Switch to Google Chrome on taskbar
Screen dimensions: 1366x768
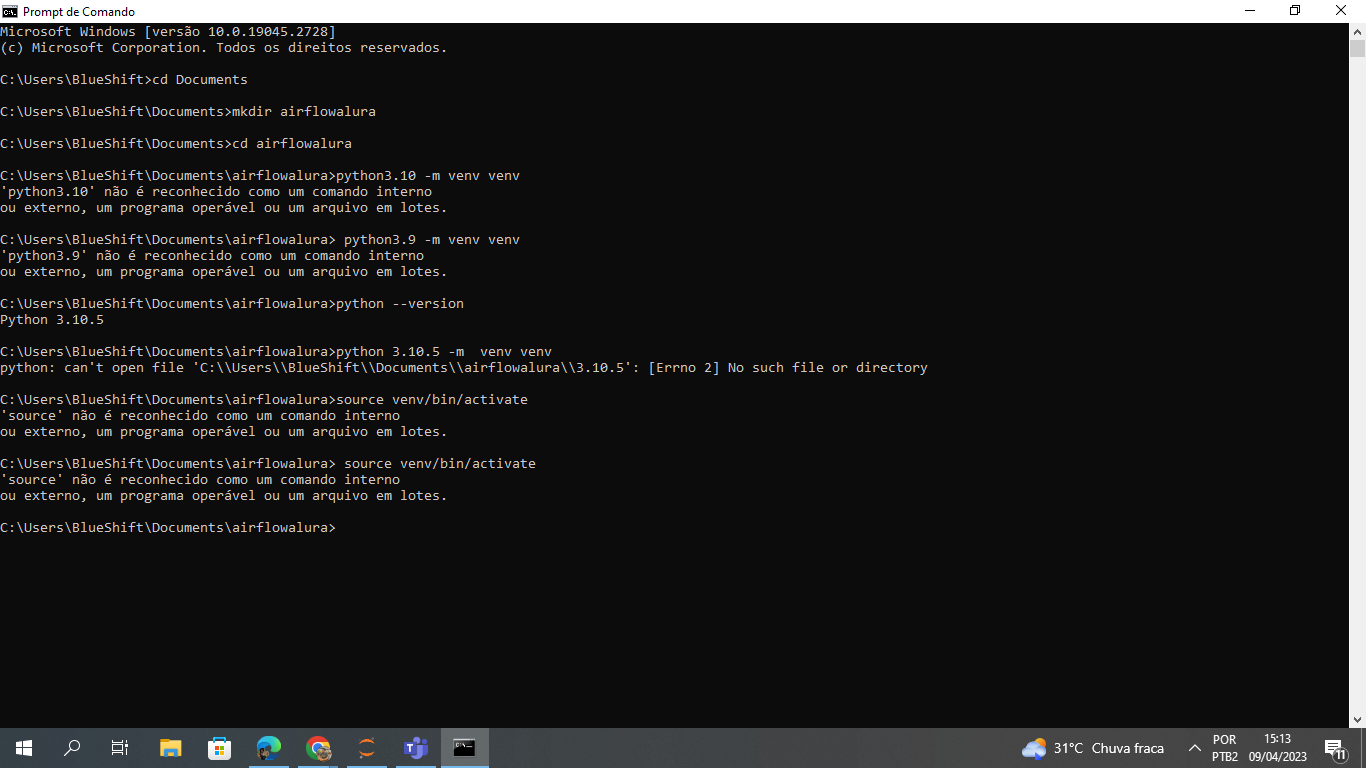tap(318, 748)
